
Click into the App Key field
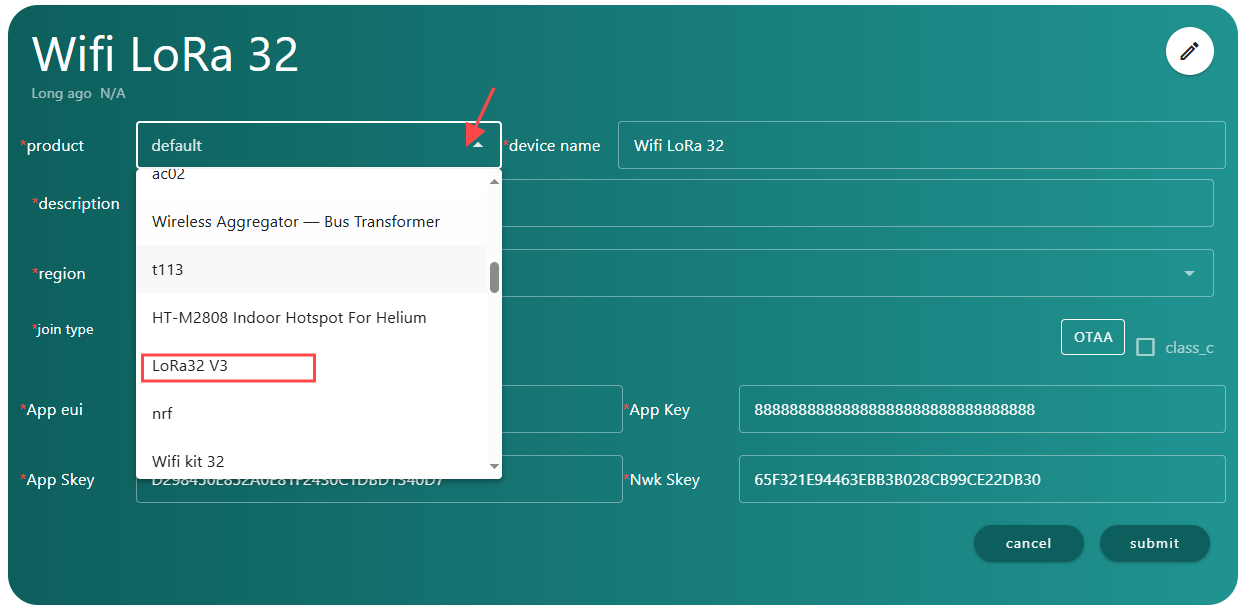982,409
